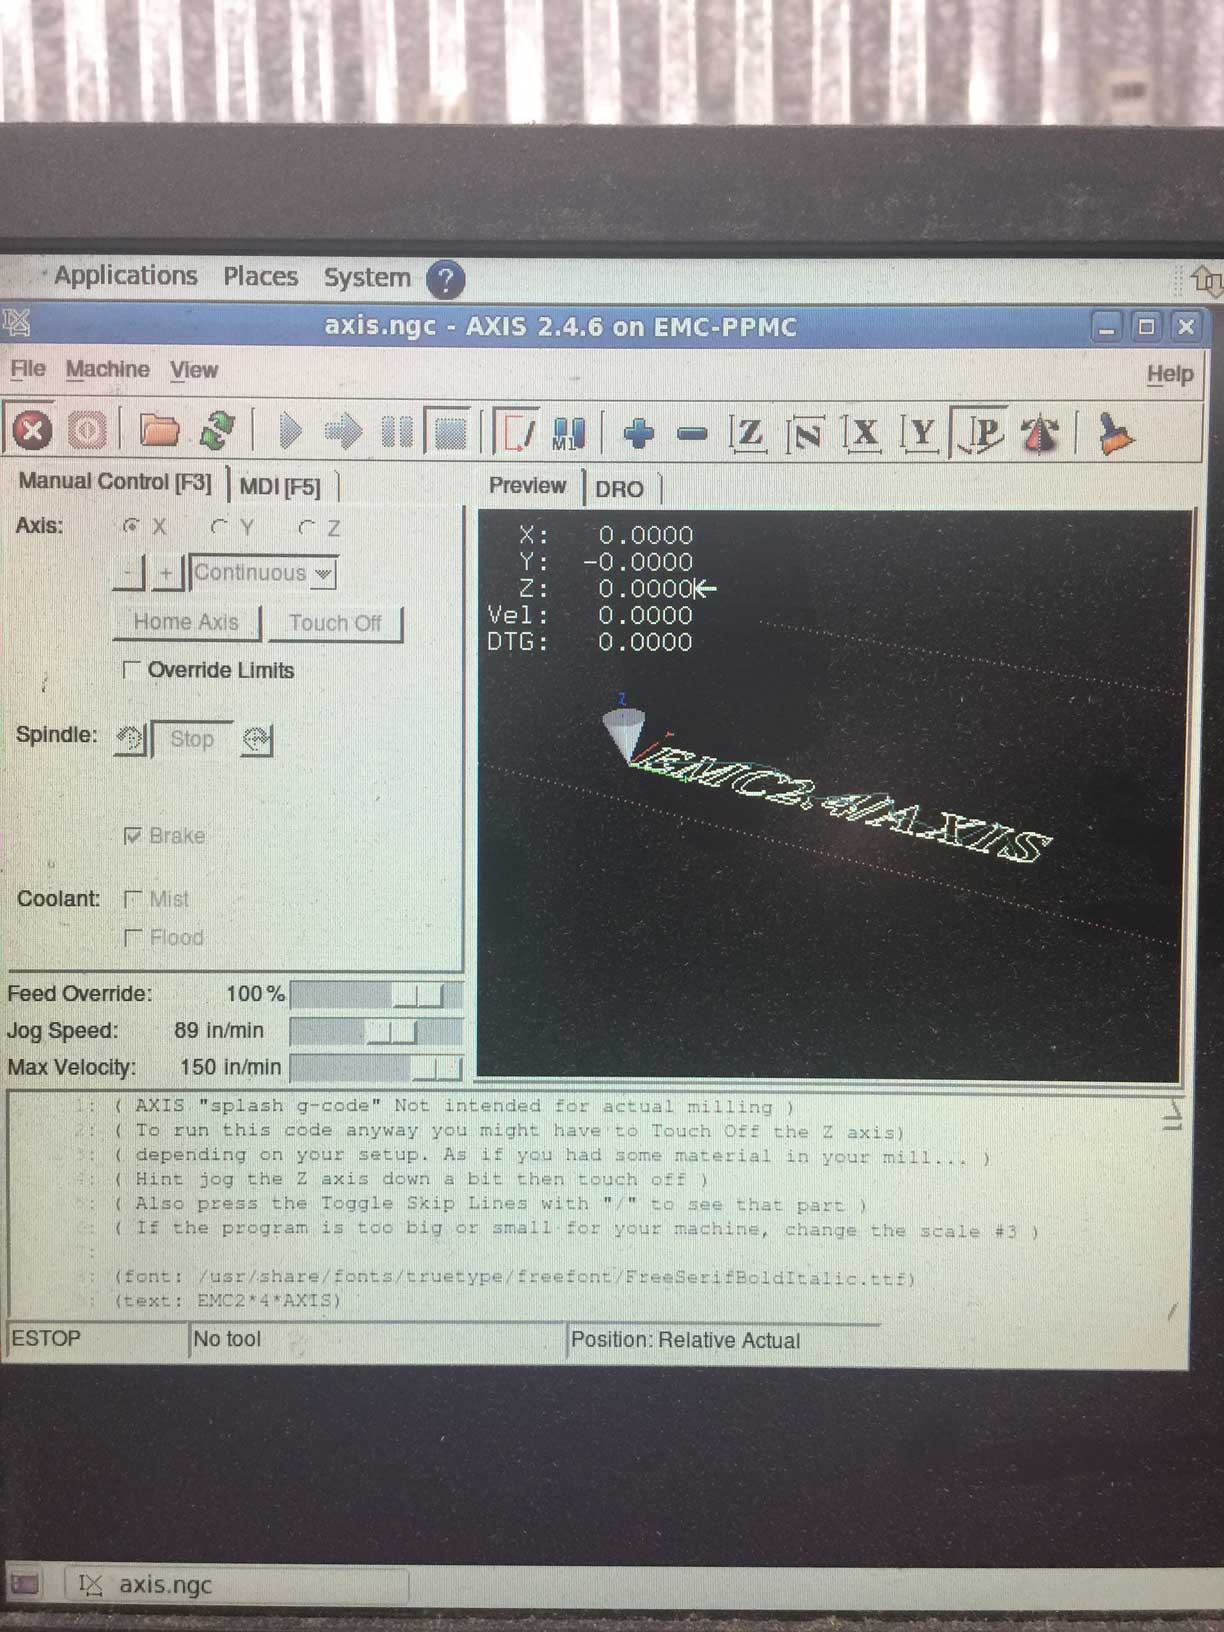Toggle the Mist coolant checkbox
Screen dimensions: 1224x1632
tap(132, 899)
